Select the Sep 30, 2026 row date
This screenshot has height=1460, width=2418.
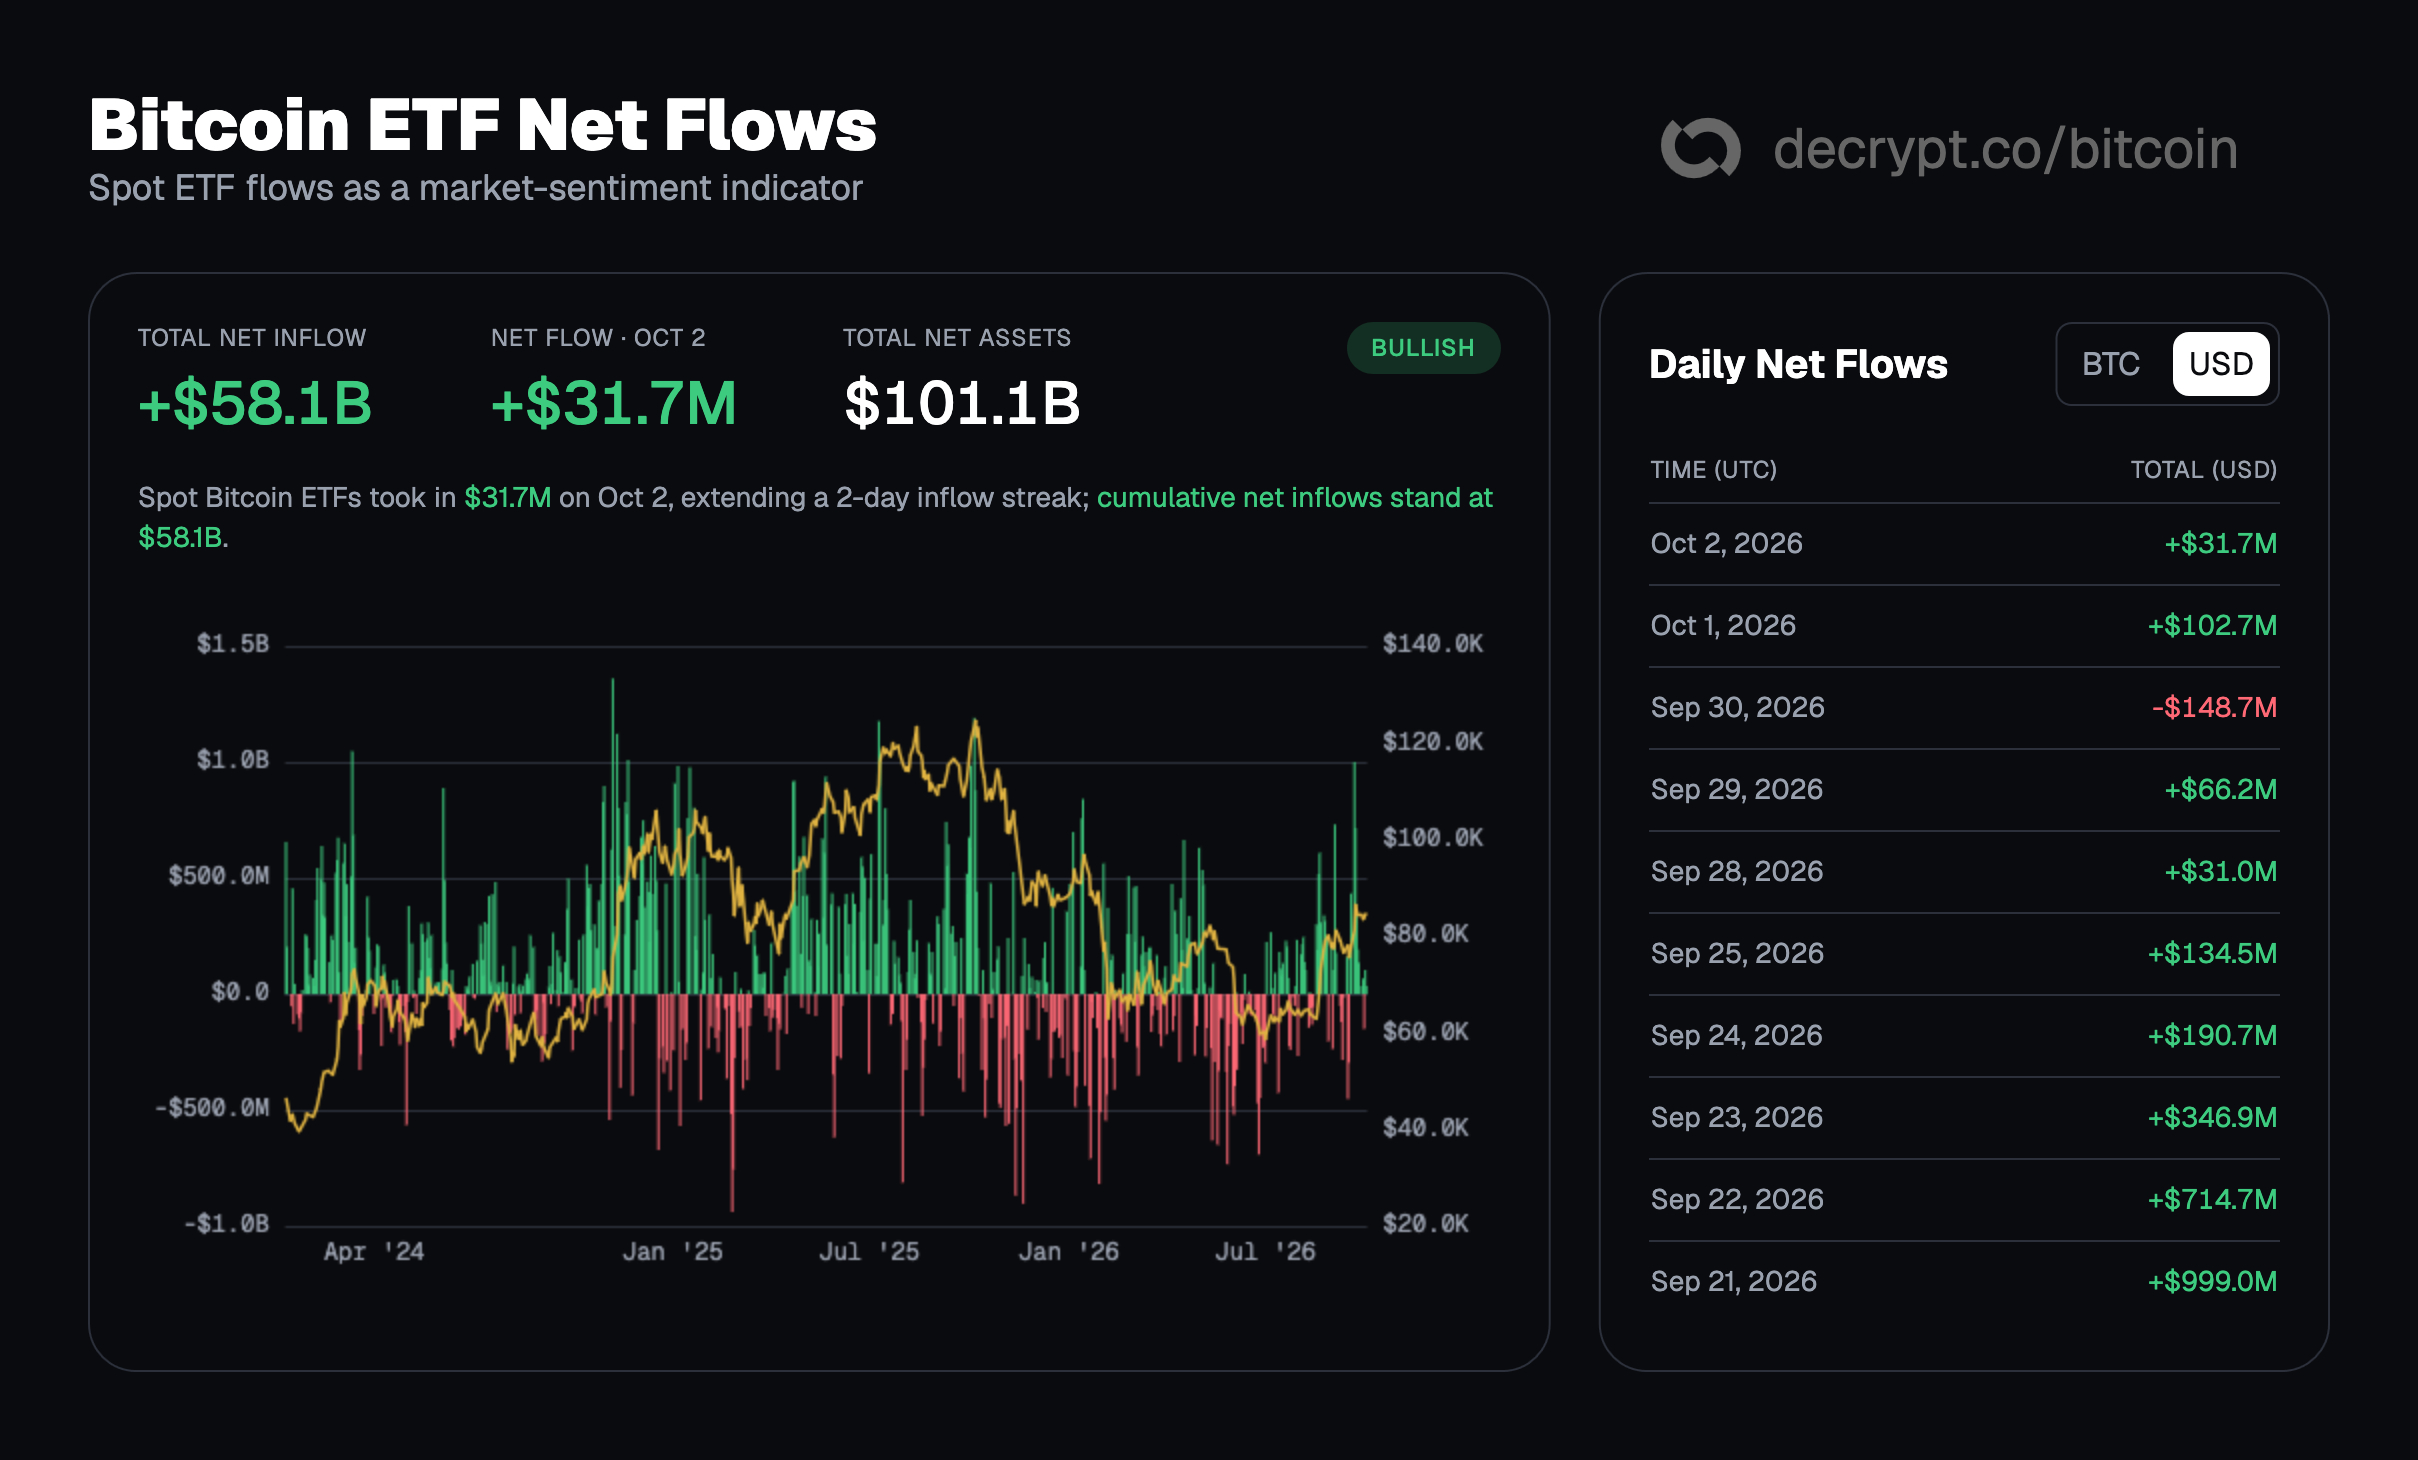(1738, 707)
